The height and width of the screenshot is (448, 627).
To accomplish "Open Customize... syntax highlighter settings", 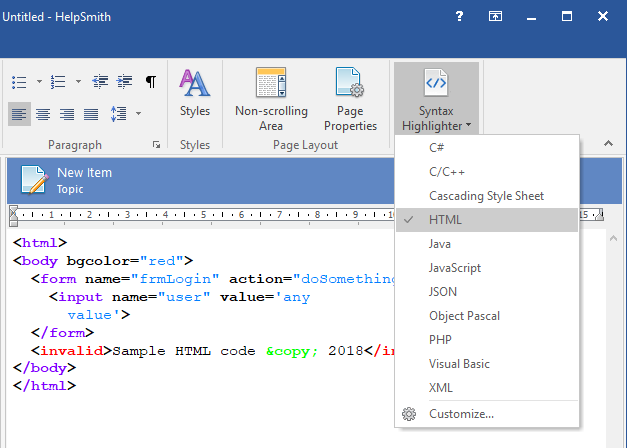I will 487,414.
